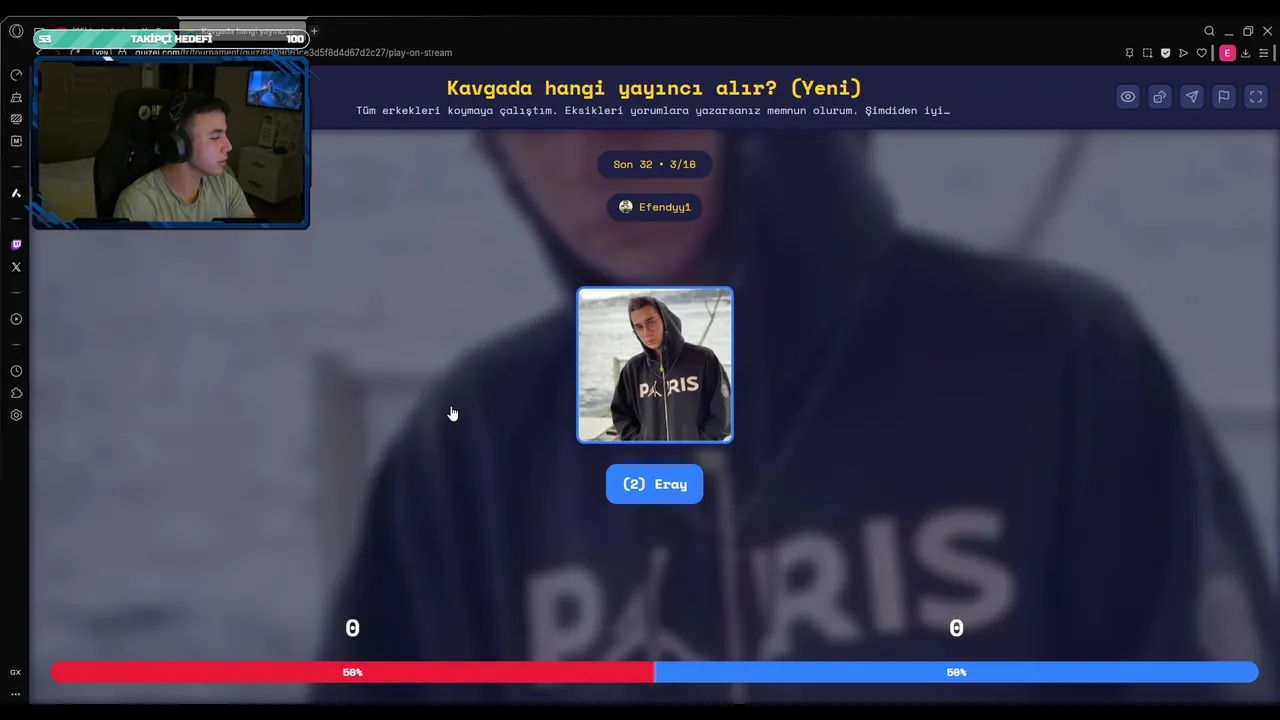Viewport: 1280px width, 720px height.
Task: Open GX Cleaner icon in sidebar
Action: 16,97
